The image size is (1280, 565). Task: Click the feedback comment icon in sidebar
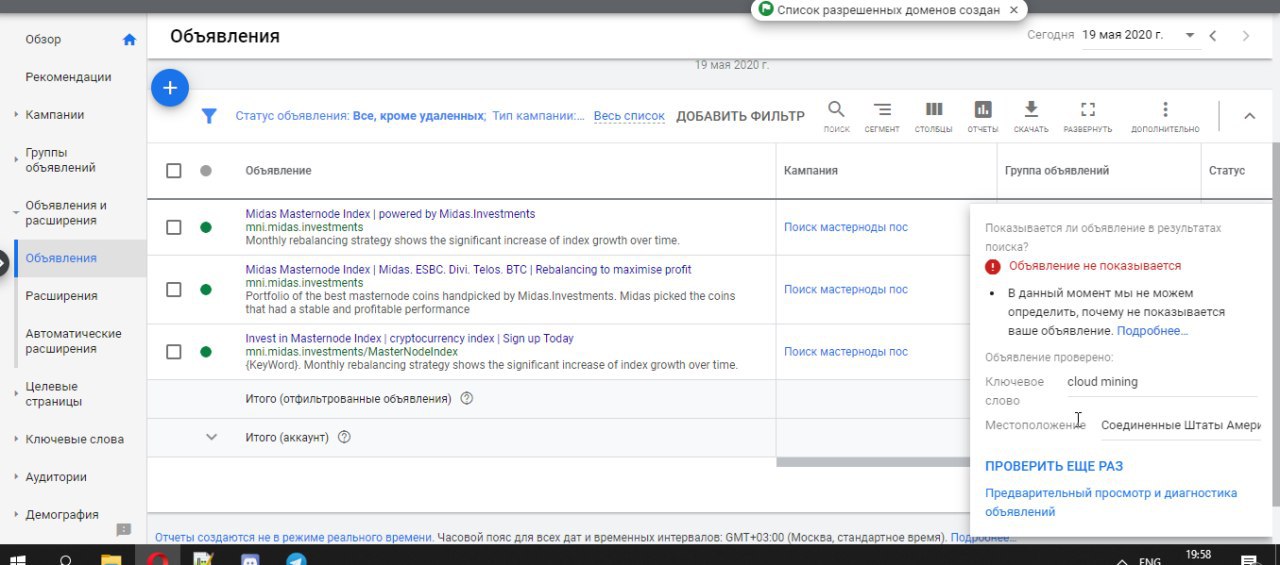tap(124, 529)
